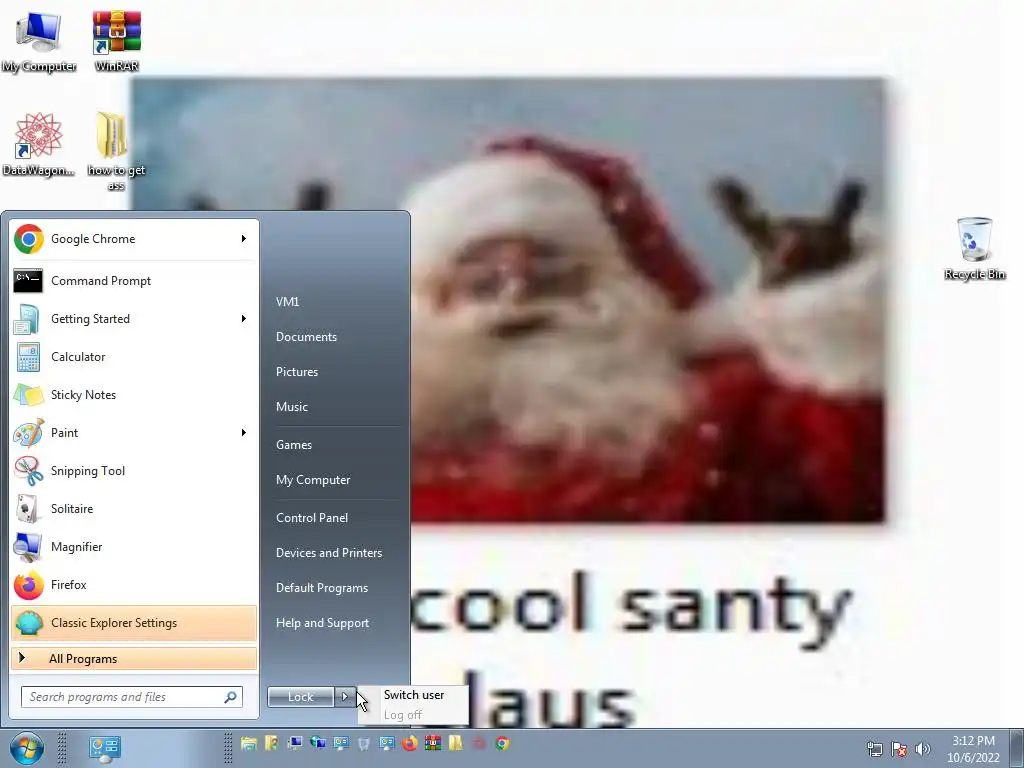Open Music from the Start menu
This screenshot has height=768, width=1024.
(292, 407)
